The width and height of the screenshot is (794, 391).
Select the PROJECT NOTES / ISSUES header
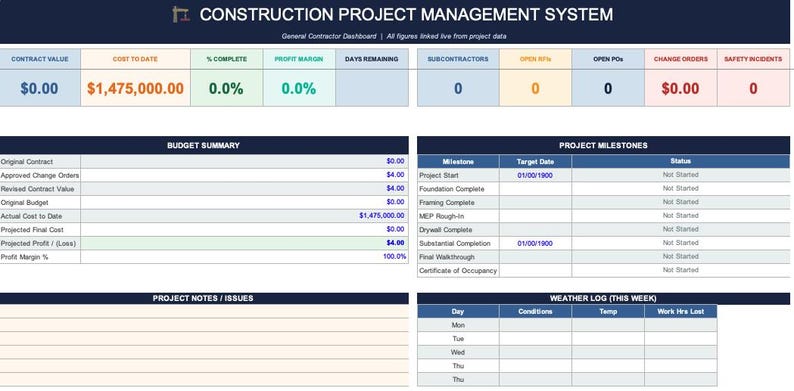click(204, 298)
